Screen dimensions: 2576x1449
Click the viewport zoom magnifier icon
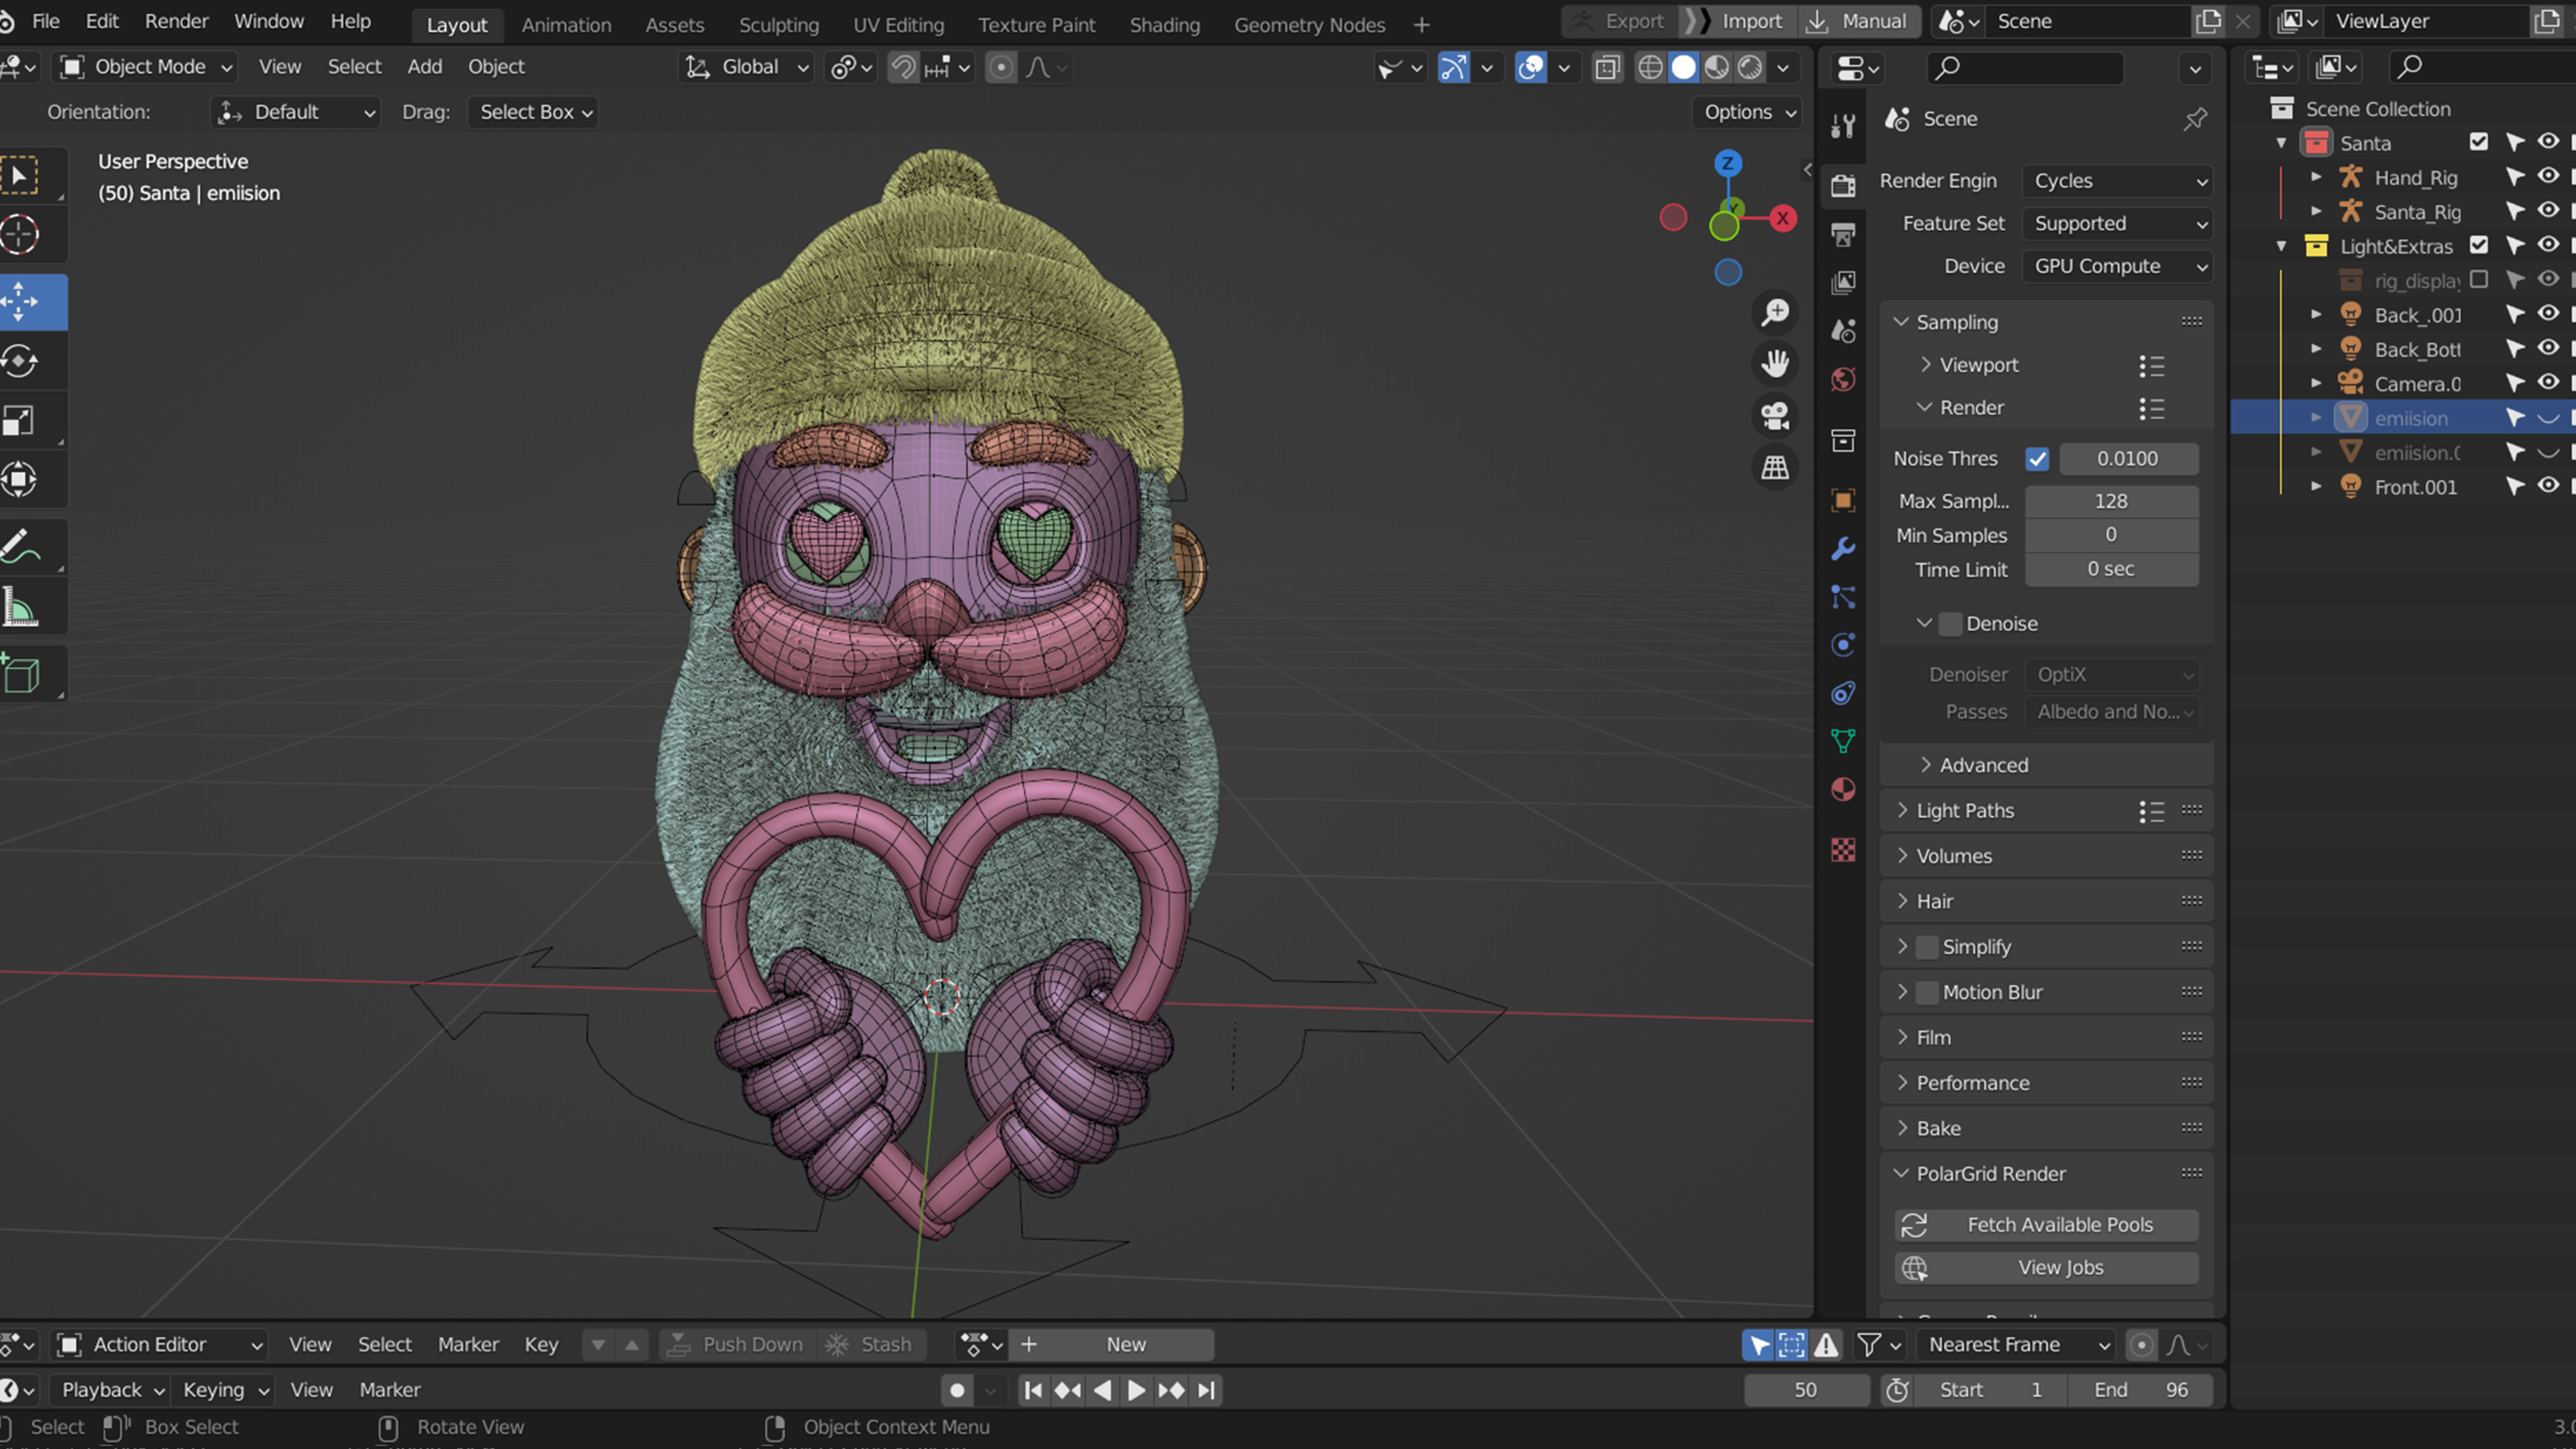pos(1775,313)
